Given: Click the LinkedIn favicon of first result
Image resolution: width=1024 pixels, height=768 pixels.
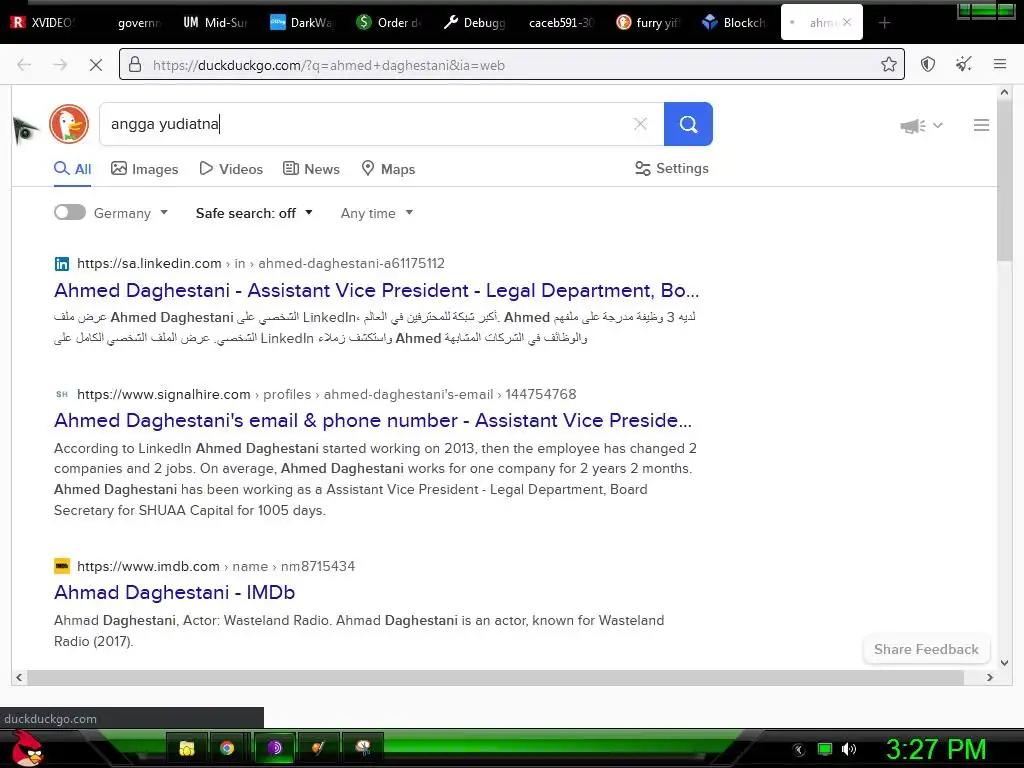Looking at the screenshot, I should coord(62,264).
